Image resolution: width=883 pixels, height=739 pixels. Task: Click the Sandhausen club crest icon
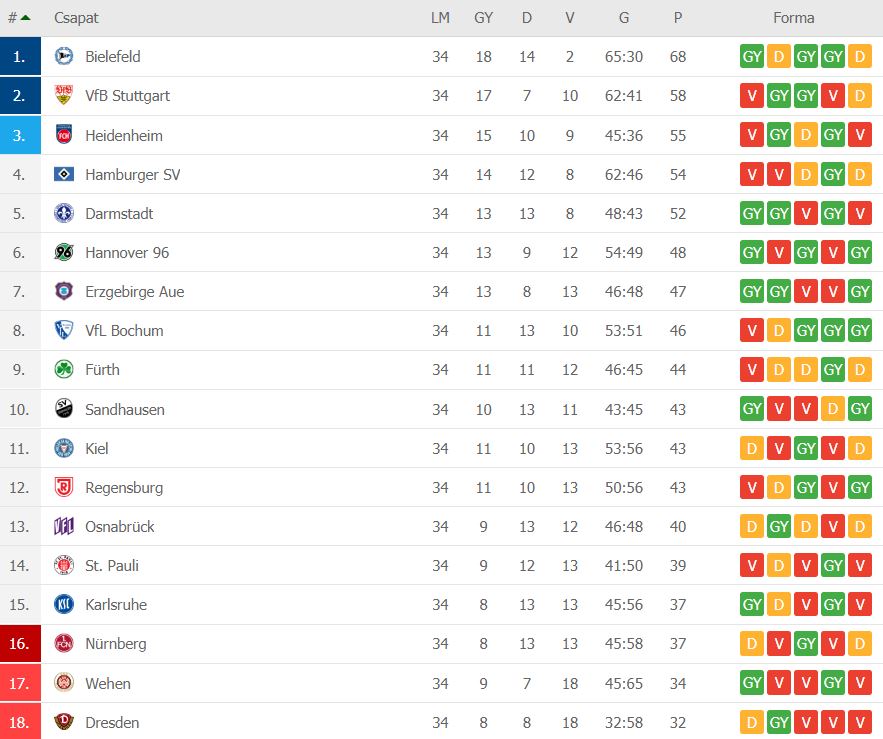[64, 408]
